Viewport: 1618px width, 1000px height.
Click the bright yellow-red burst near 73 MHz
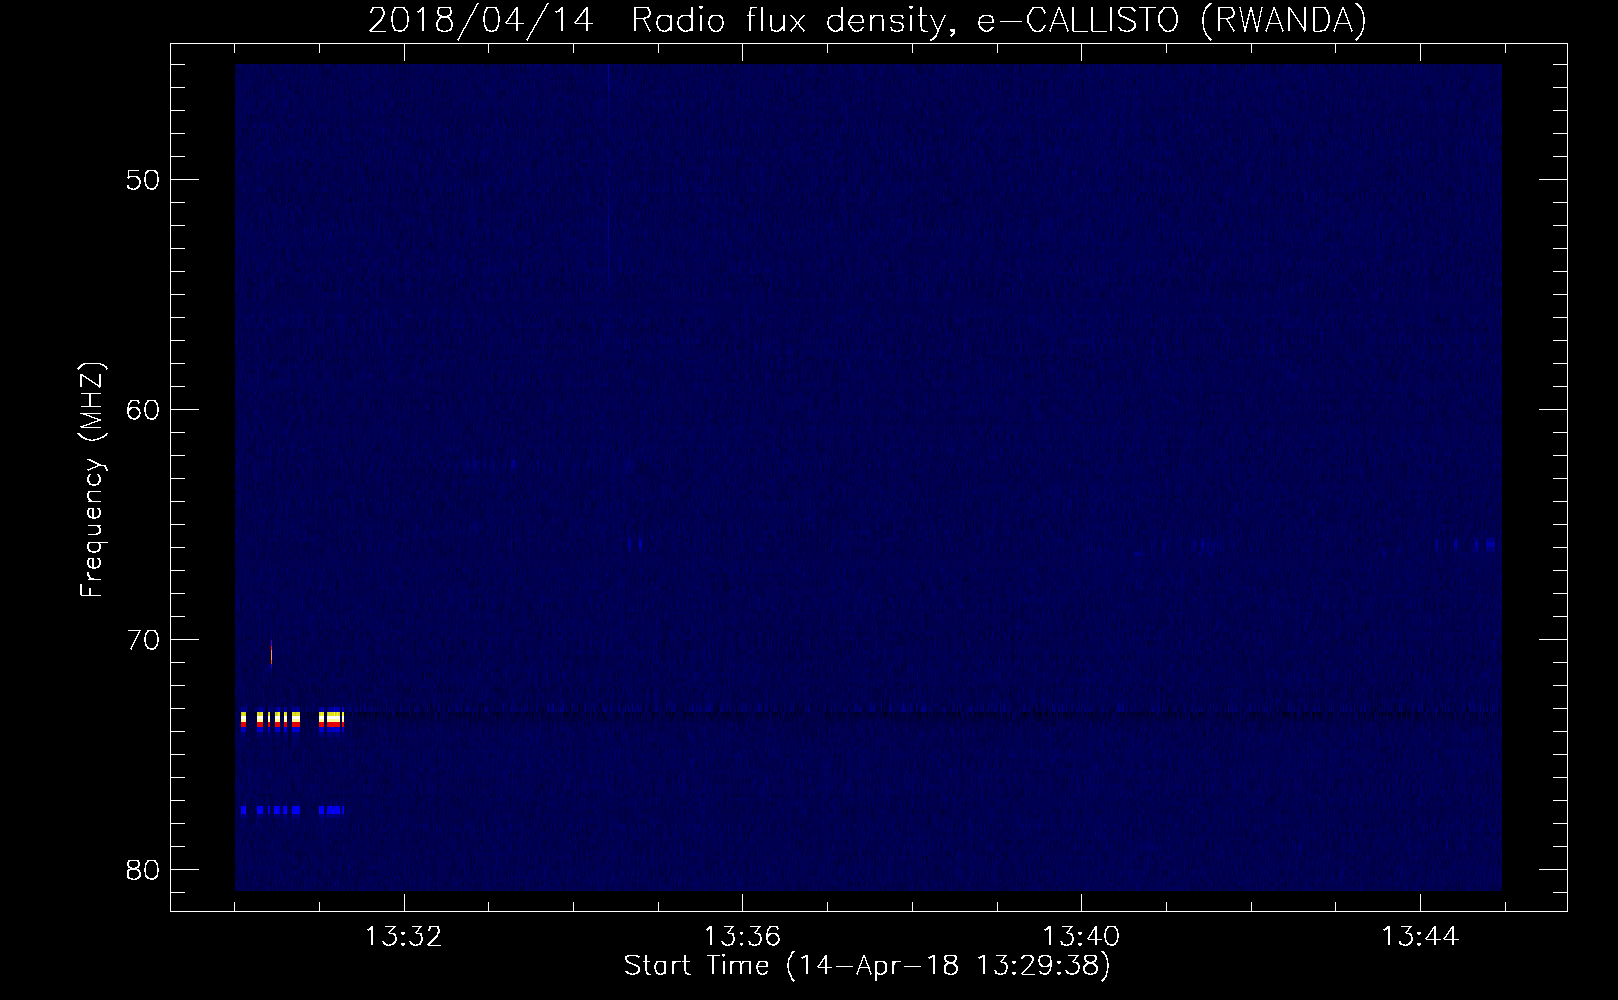292,720
